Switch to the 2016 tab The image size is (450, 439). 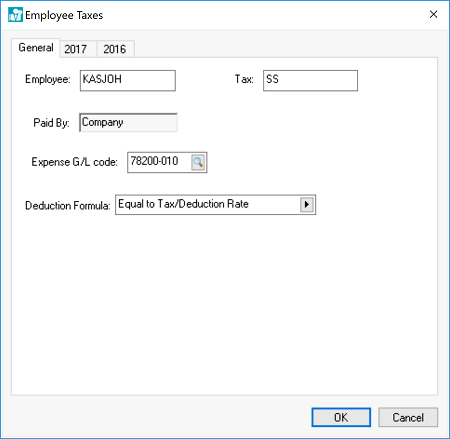(115, 49)
